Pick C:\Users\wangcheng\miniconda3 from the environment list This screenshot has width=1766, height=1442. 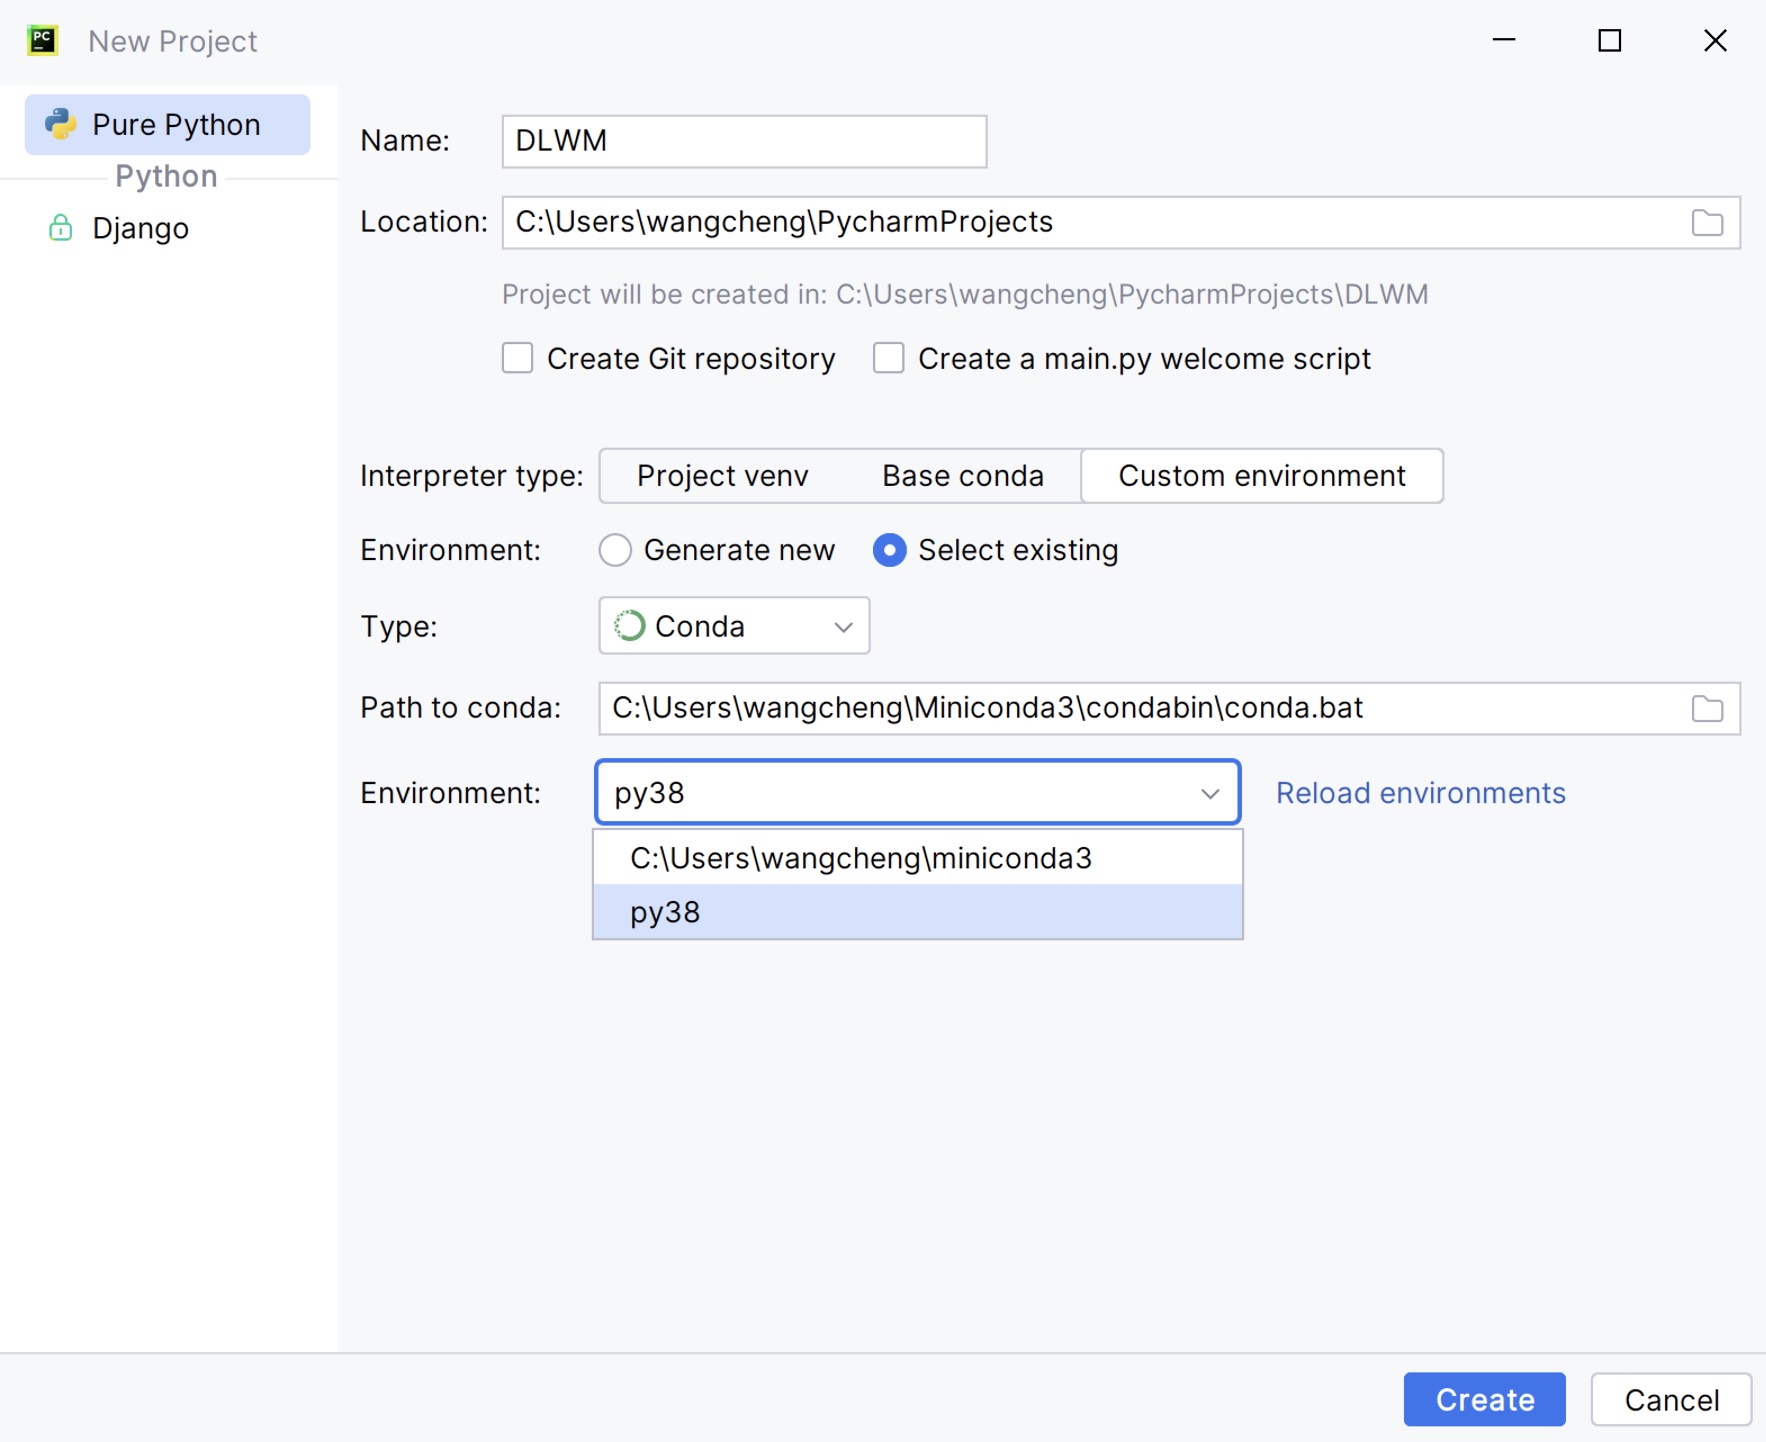[x=918, y=858]
